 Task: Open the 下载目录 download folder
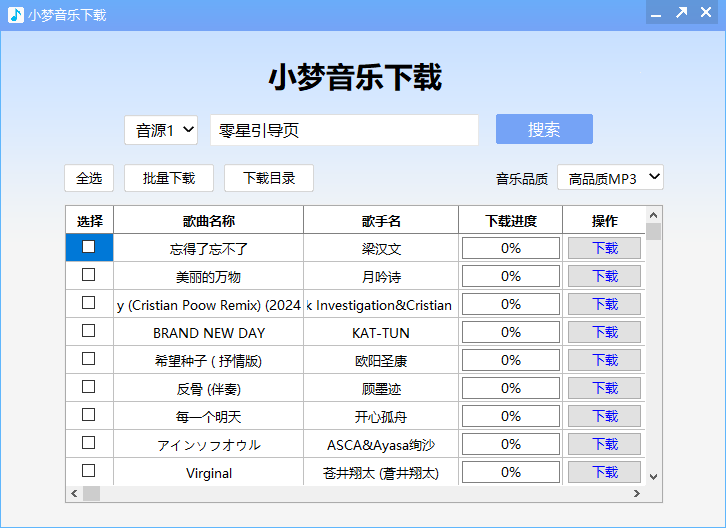click(x=269, y=178)
